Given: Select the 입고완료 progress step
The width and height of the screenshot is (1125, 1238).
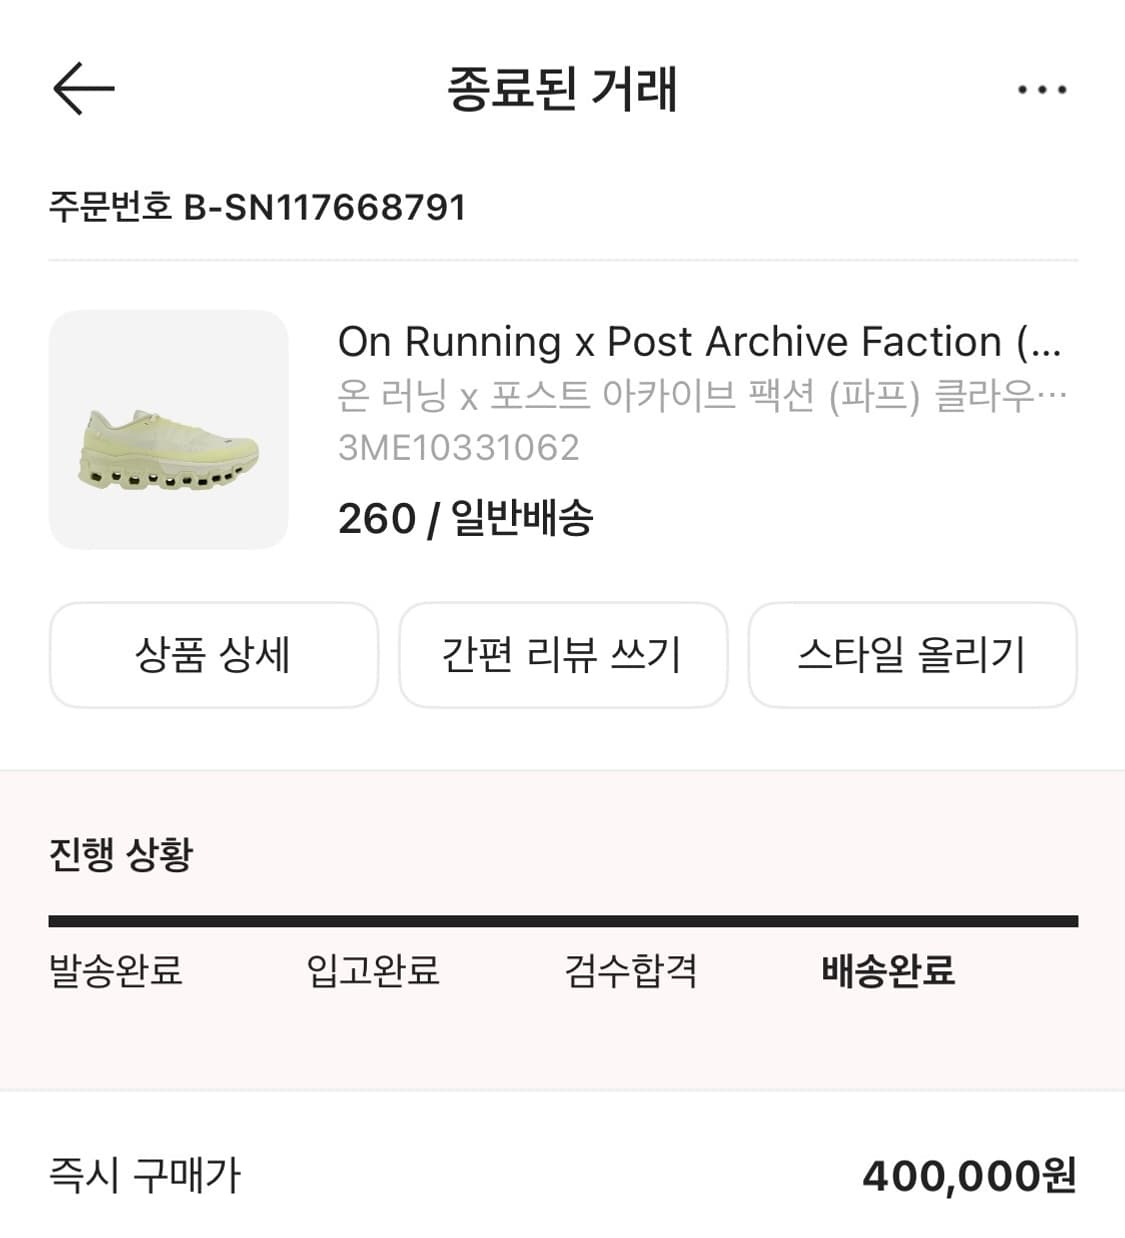Looking at the screenshot, I should click(373, 970).
